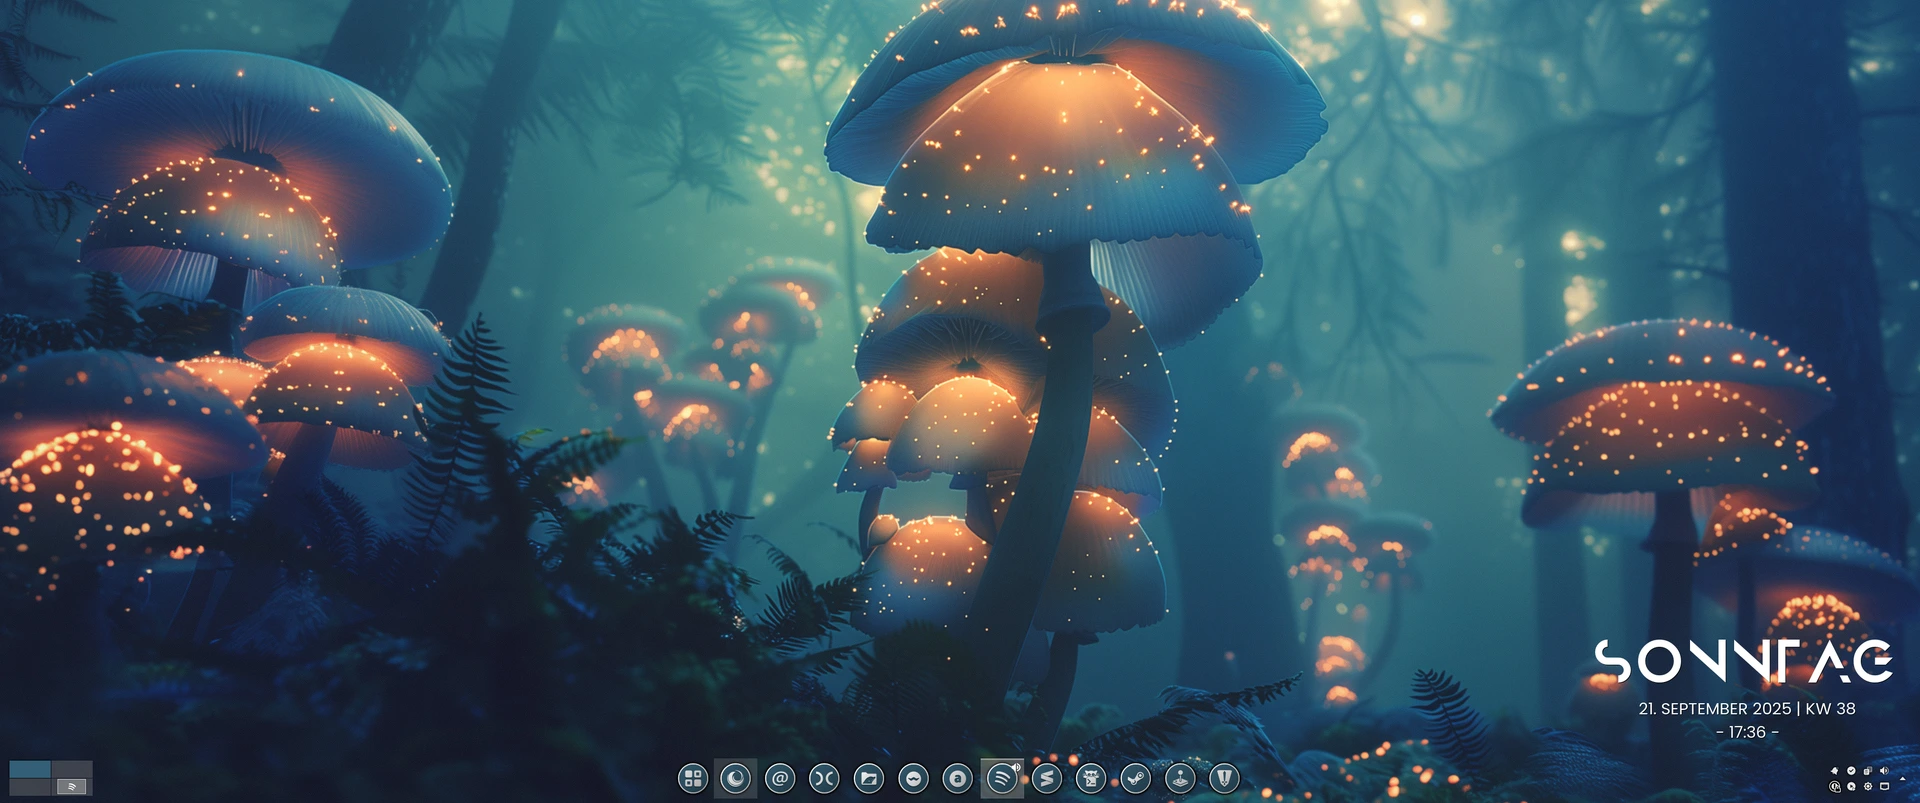
Task: Open the application launcher grid icon
Action: coord(692,778)
